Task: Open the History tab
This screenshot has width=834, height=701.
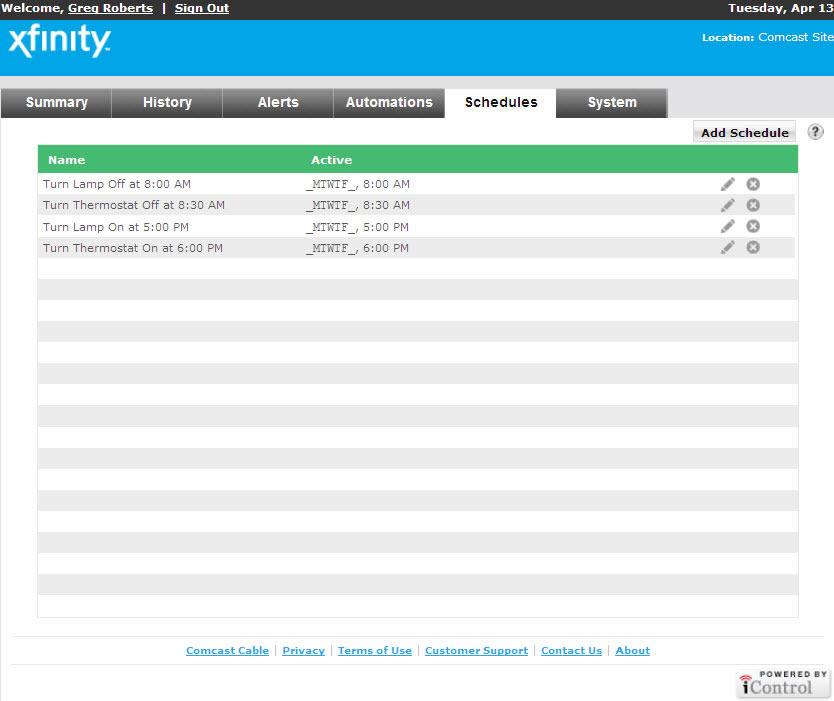Action: (167, 102)
